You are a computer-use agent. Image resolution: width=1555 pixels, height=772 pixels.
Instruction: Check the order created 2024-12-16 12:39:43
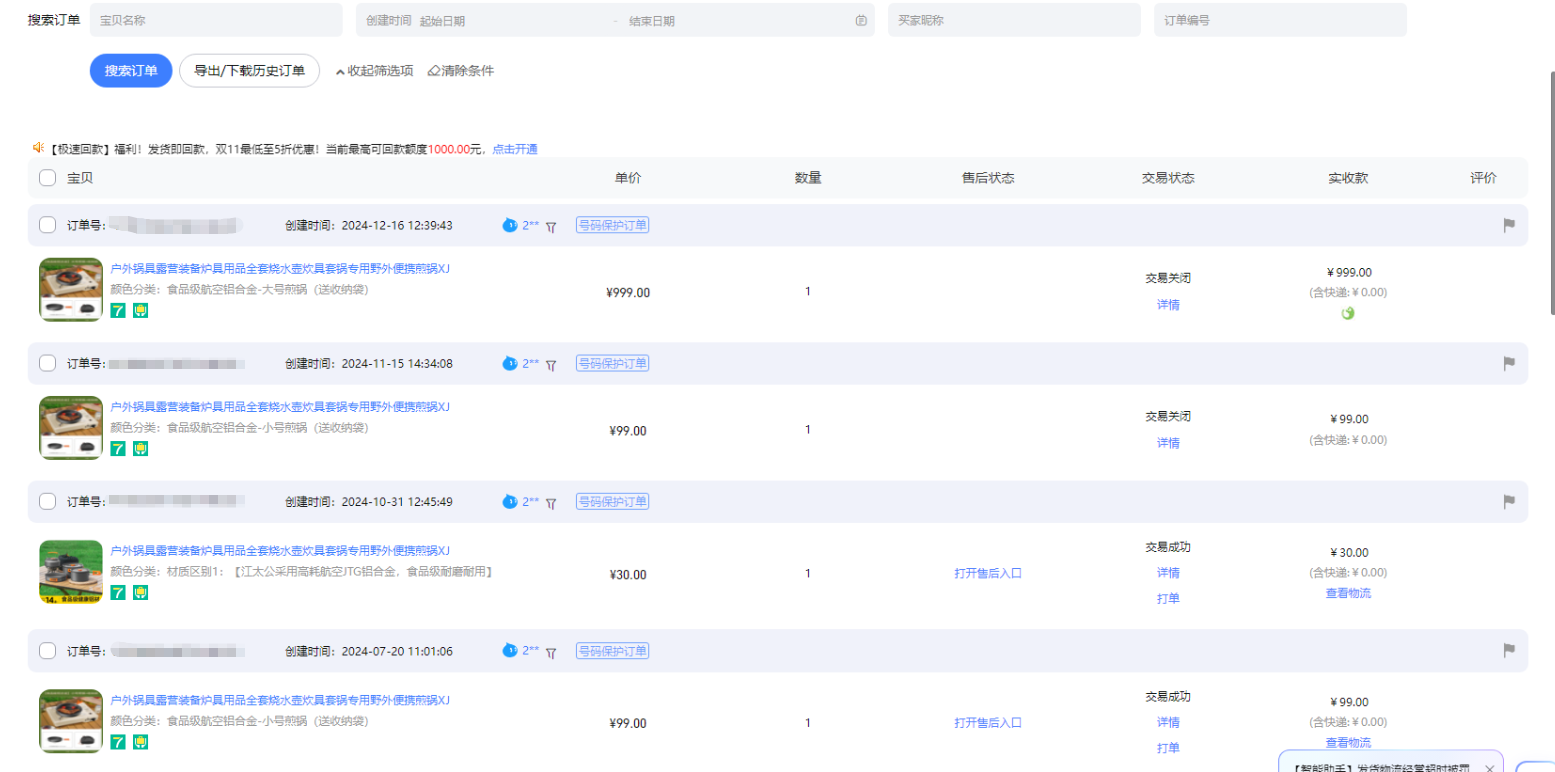[47, 225]
